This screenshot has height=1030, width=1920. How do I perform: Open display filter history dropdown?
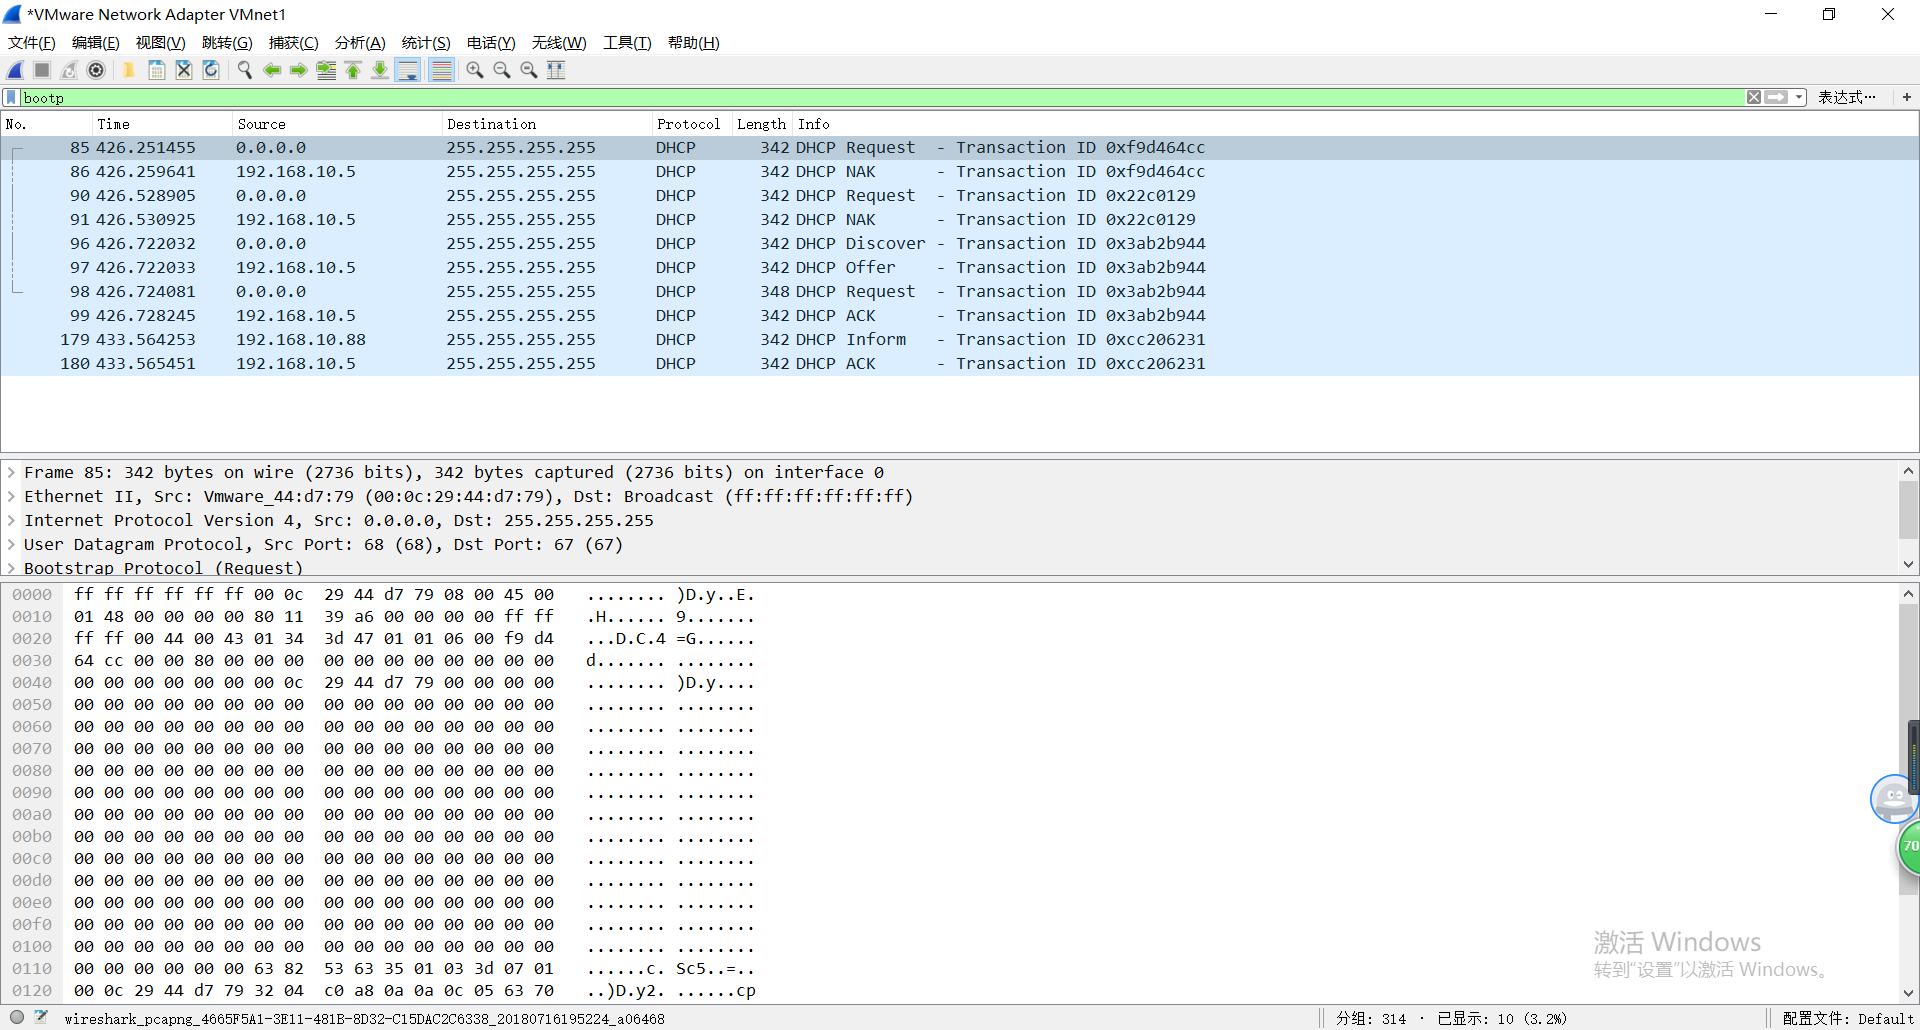[x=1799, y=97]
